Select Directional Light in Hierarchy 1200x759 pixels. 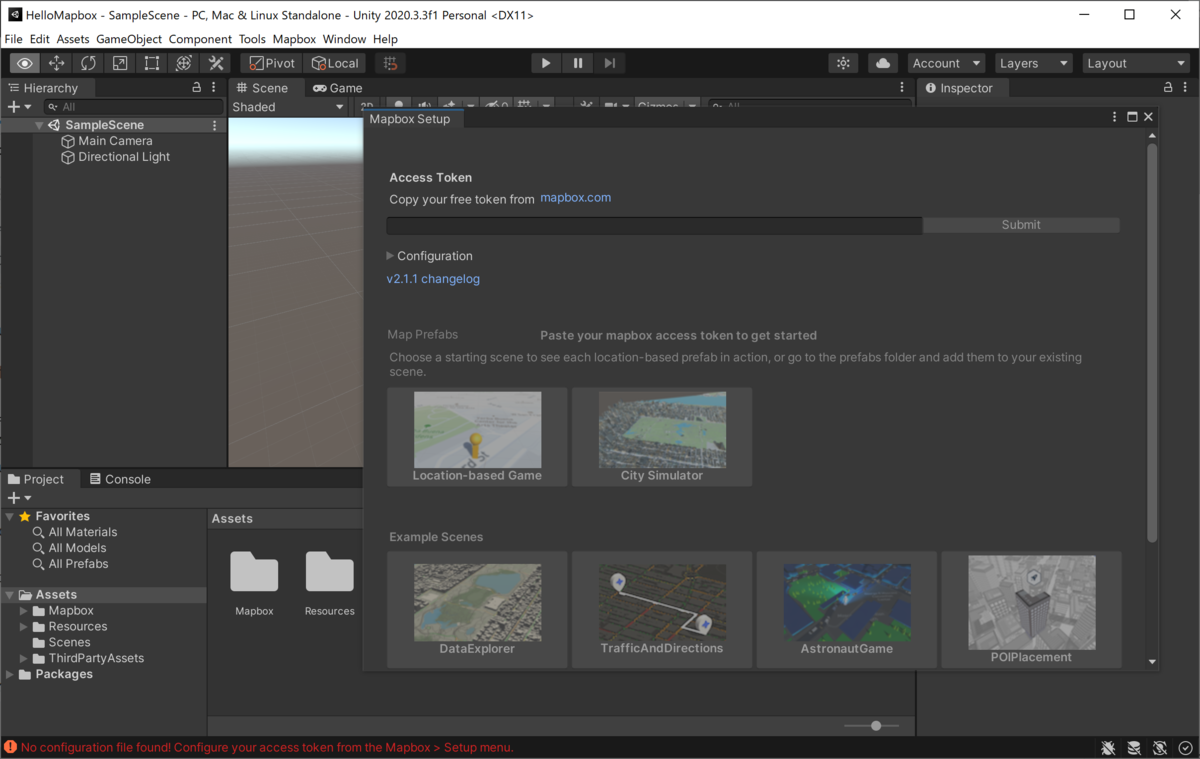(124, 157)
